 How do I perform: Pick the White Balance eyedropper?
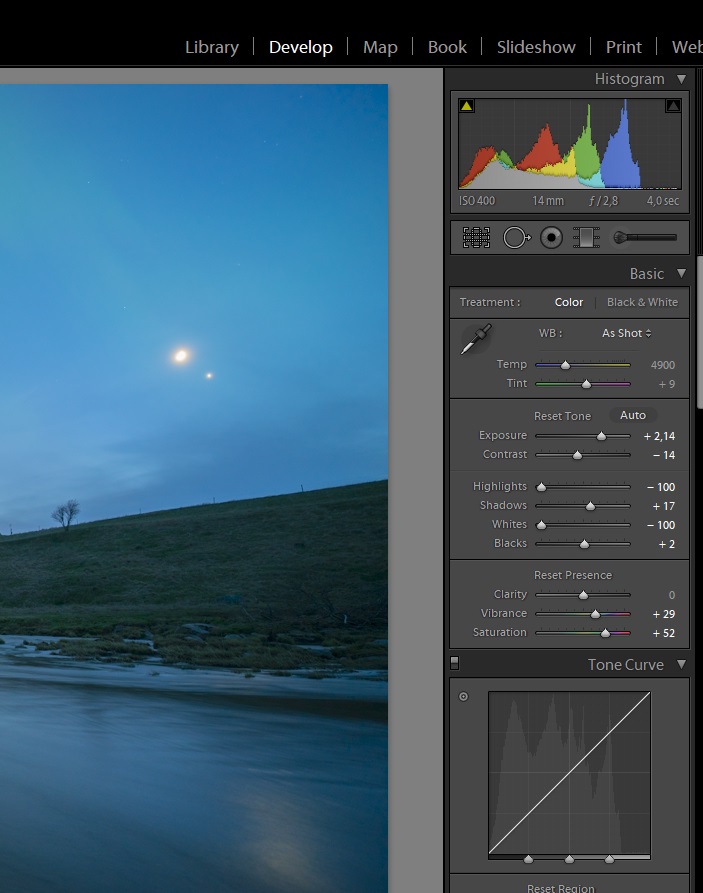476,340
